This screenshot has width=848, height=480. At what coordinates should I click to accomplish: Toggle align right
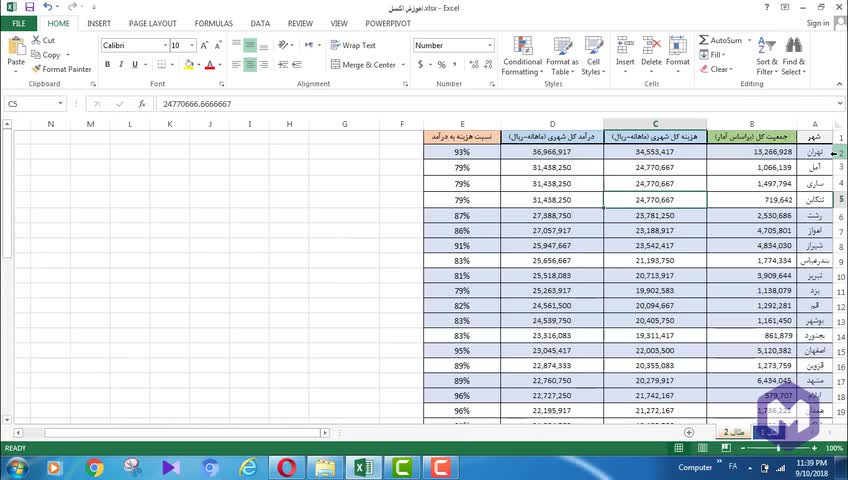click(x=264, y=64)
